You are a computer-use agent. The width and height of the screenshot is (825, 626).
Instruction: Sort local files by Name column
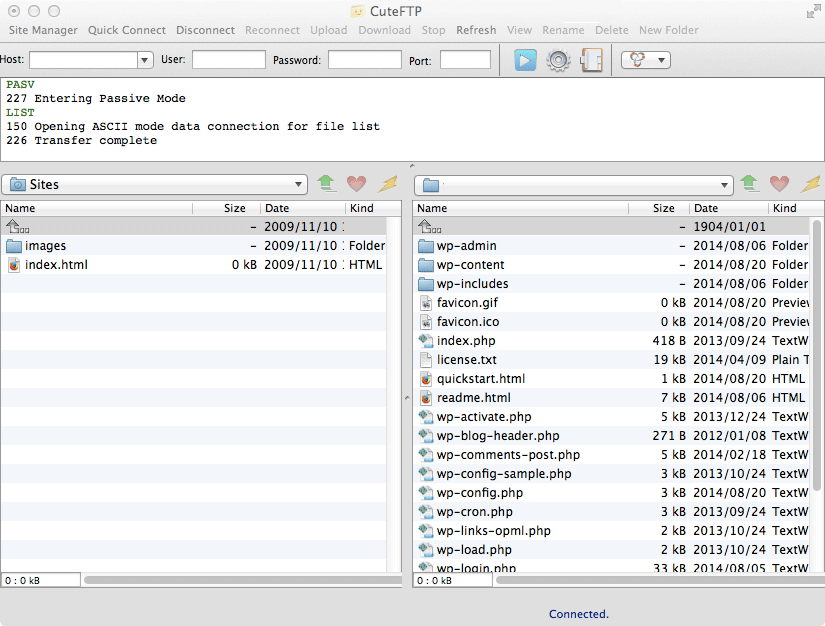click(x=97, y=208)
